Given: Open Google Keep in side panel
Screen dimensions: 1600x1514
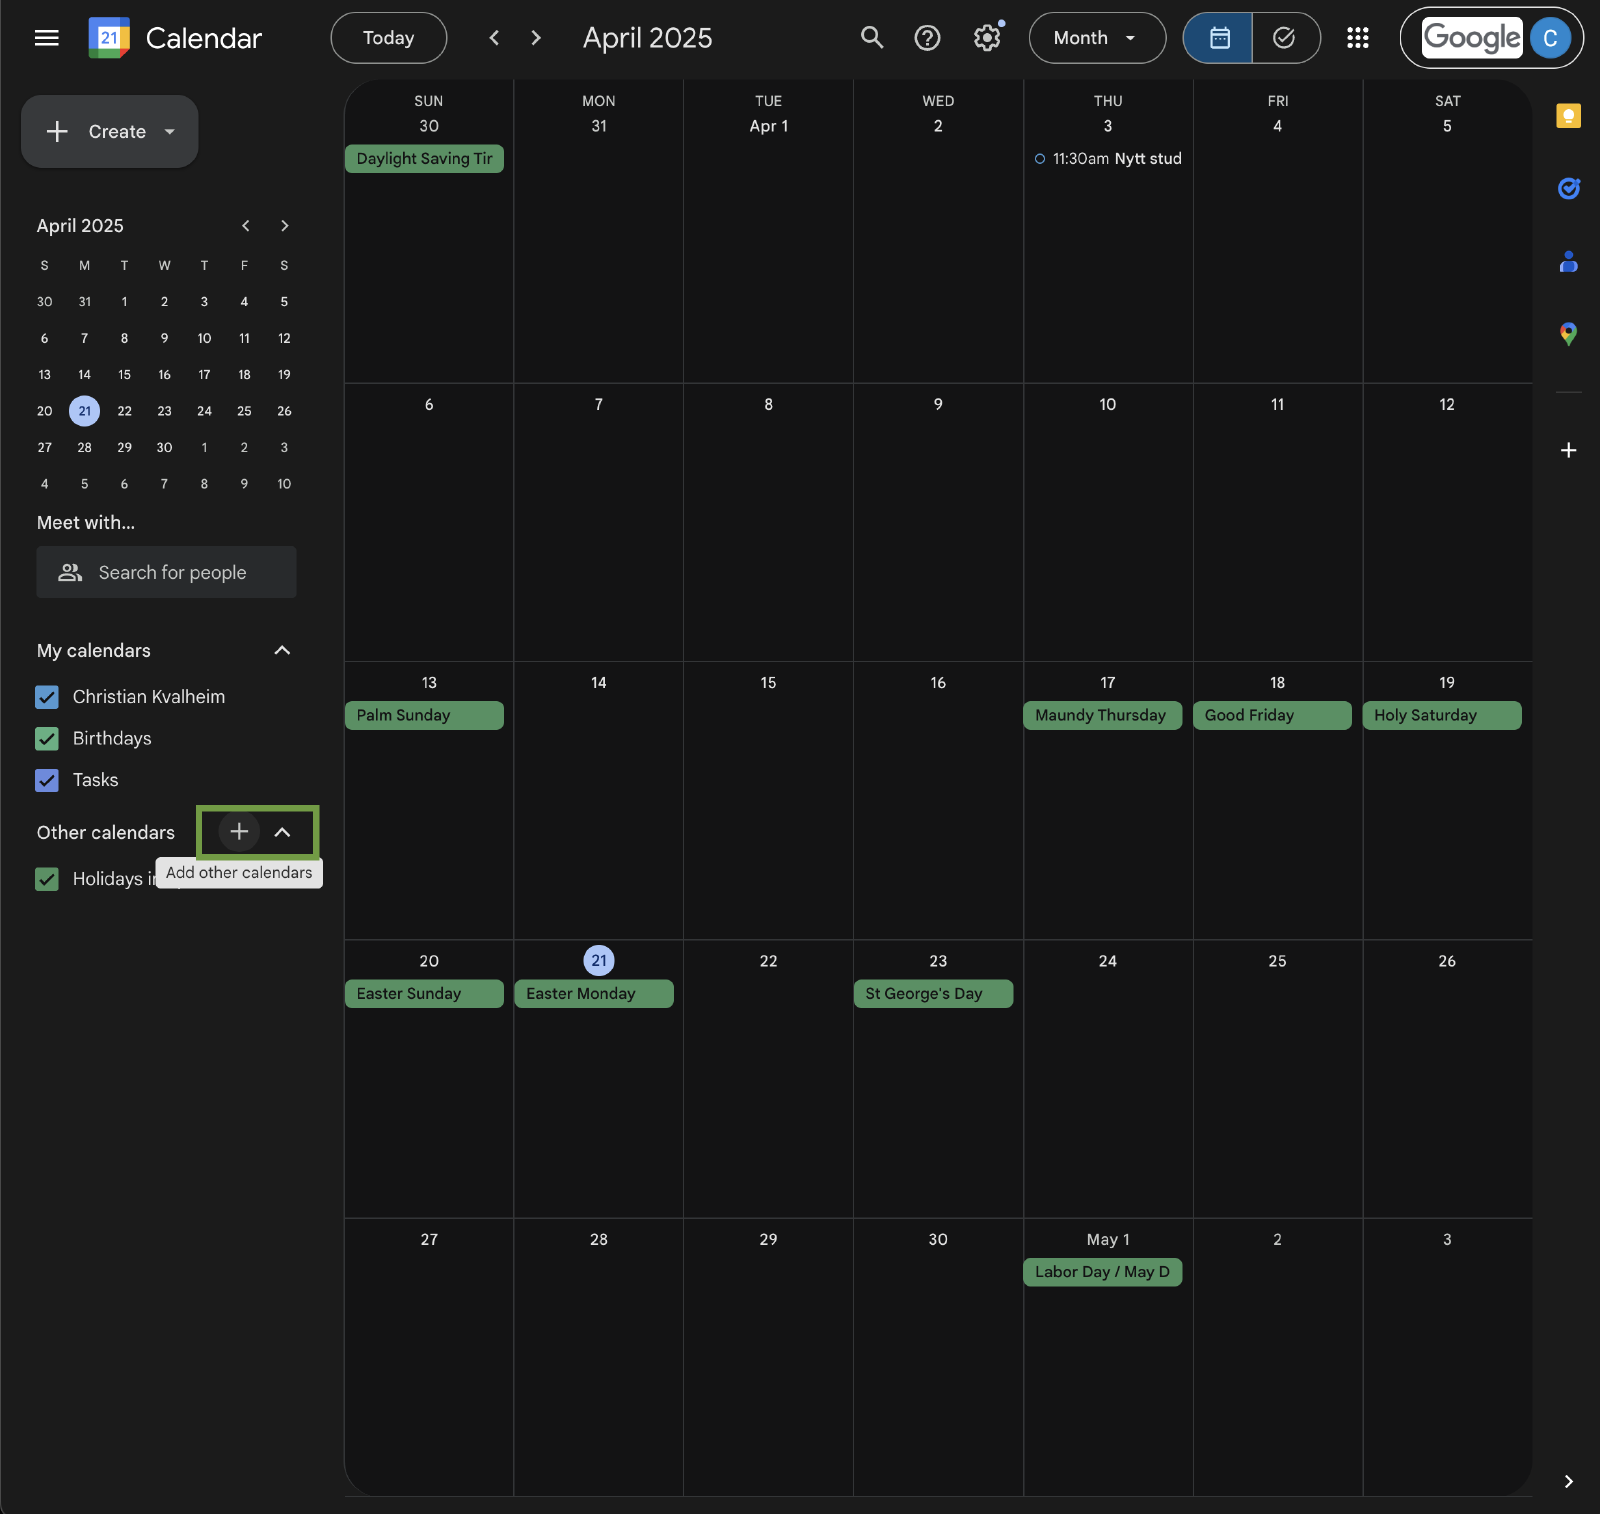Looking at the screenshot, I should pyautogui.click(x=1568, y=116).
